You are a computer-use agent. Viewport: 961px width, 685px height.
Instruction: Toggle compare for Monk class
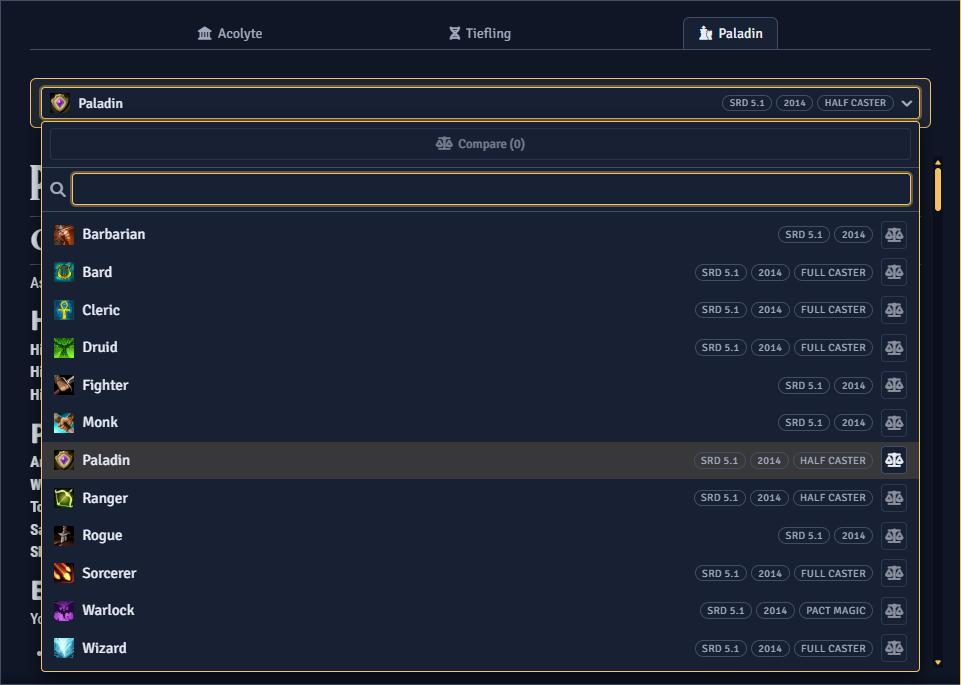[x=894, y=423]
